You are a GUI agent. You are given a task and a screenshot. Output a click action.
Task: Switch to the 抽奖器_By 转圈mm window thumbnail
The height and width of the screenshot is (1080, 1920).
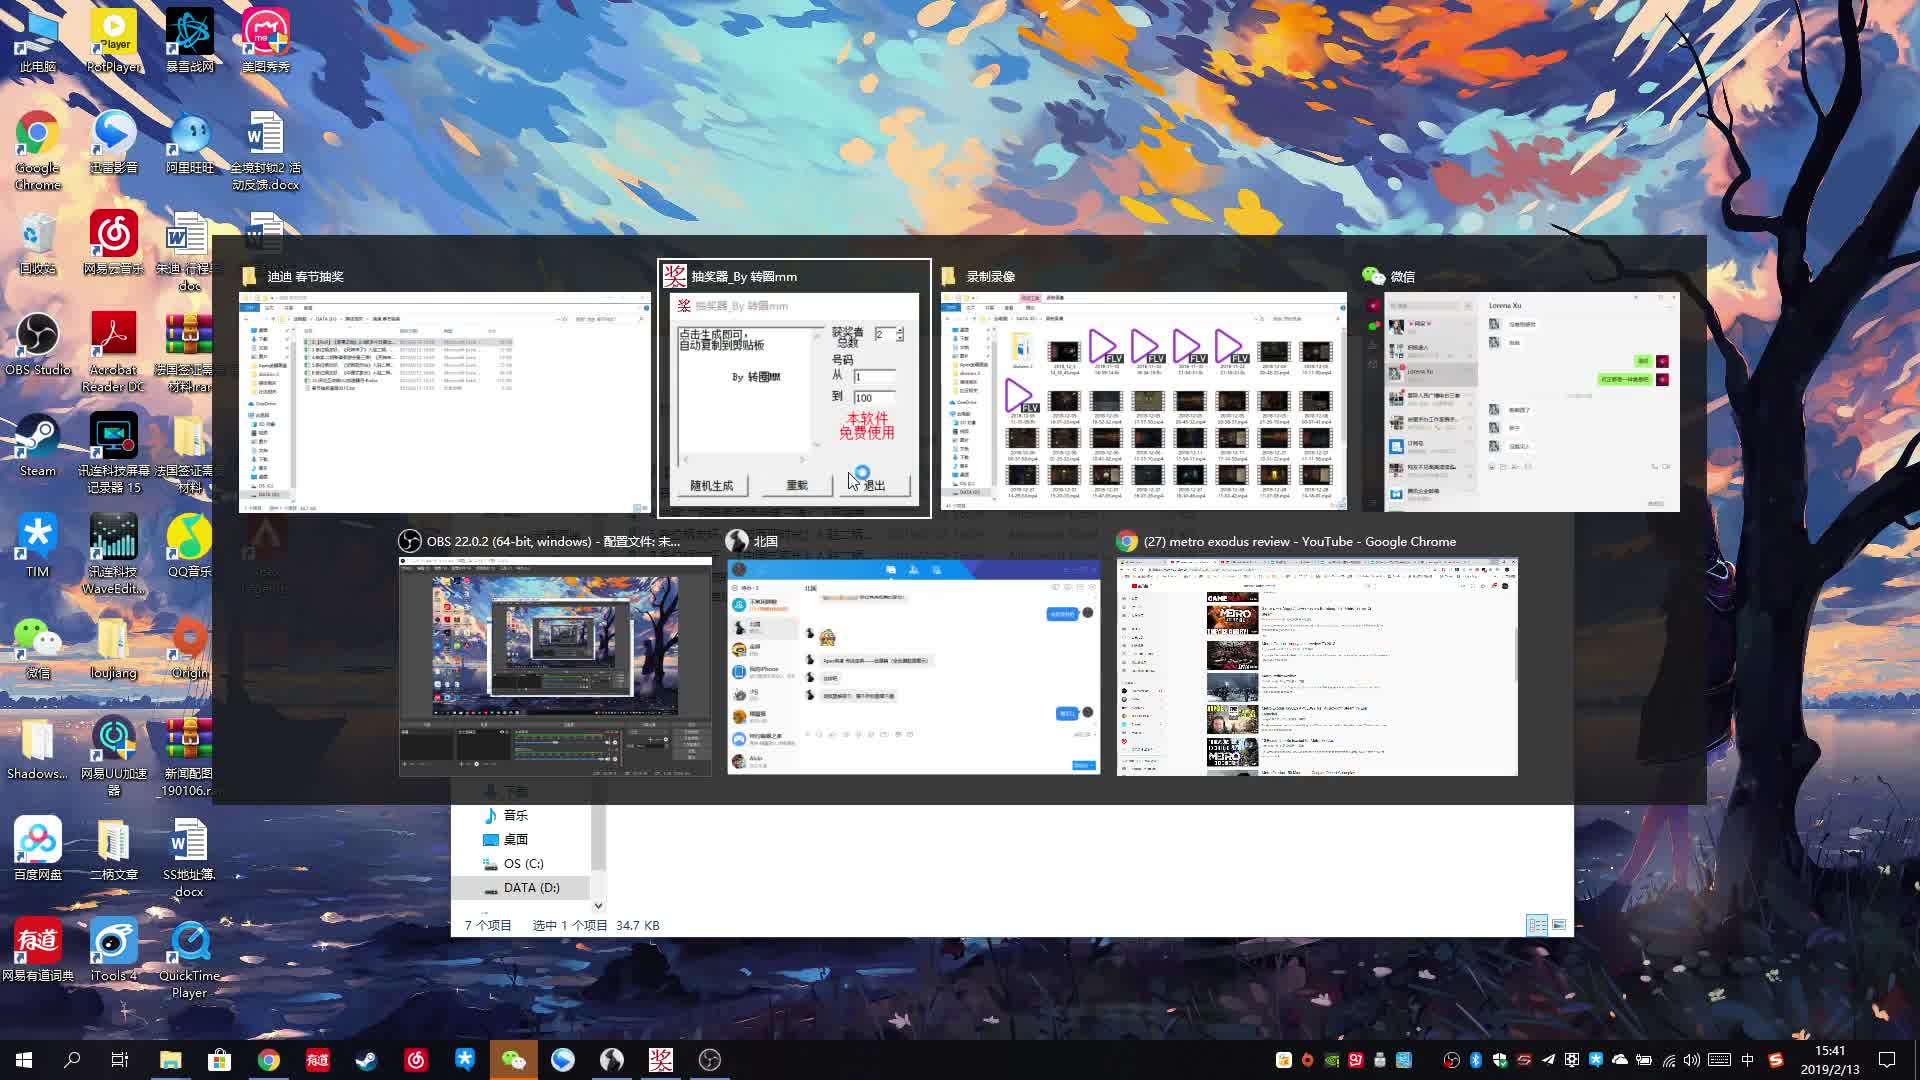(794, 390)
